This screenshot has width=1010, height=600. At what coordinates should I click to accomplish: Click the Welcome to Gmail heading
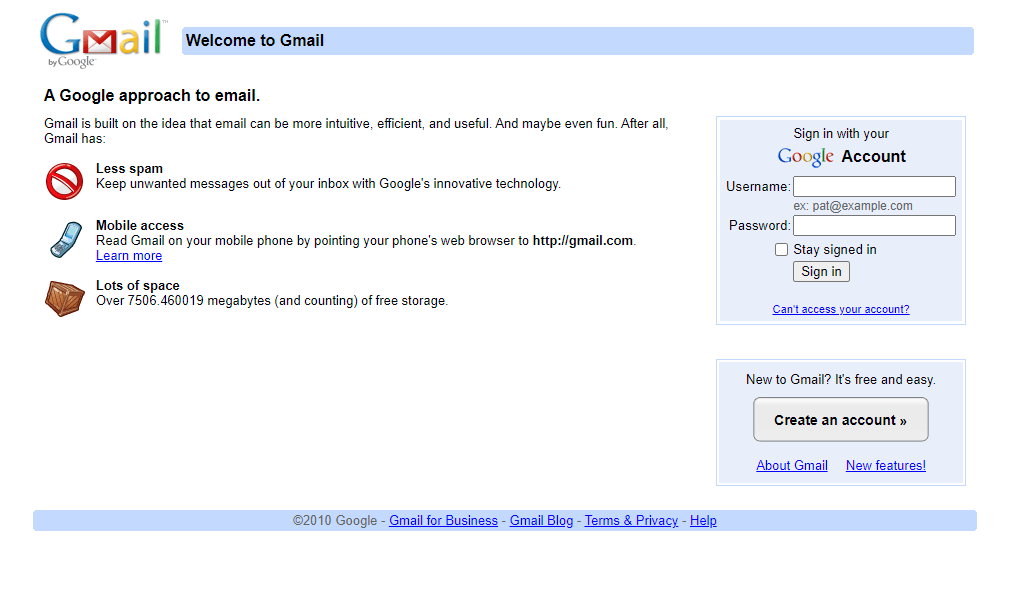tap(255, 41)
